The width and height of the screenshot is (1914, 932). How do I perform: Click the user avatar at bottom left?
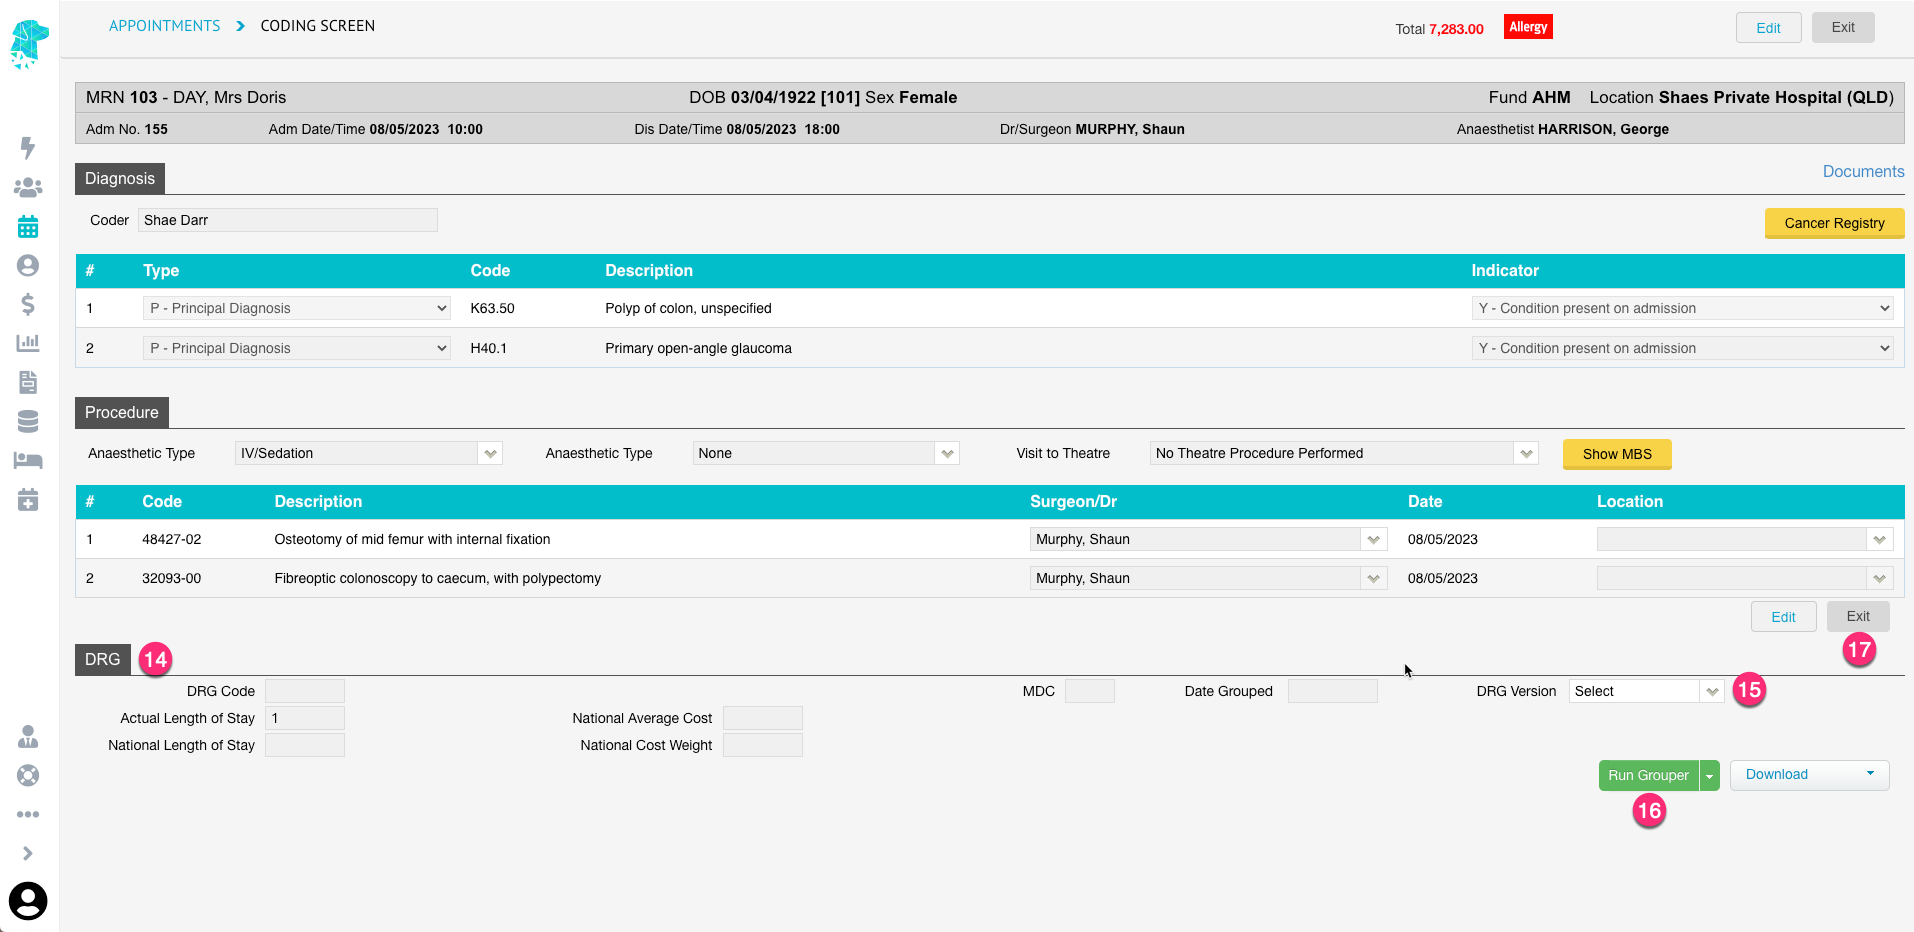coord(28,900)
